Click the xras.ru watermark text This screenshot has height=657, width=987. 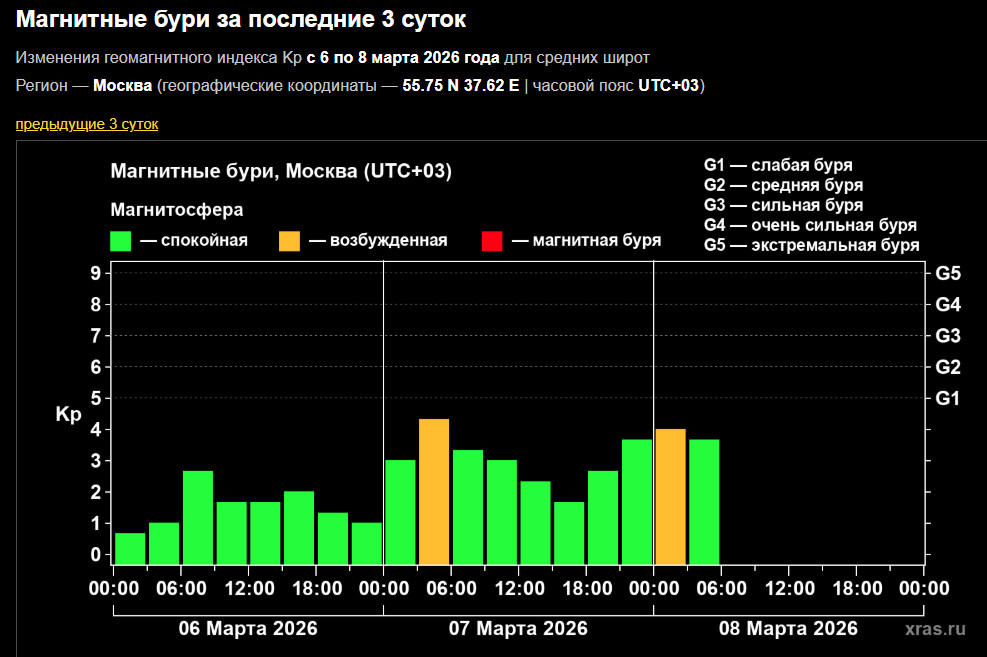point(935,629)
